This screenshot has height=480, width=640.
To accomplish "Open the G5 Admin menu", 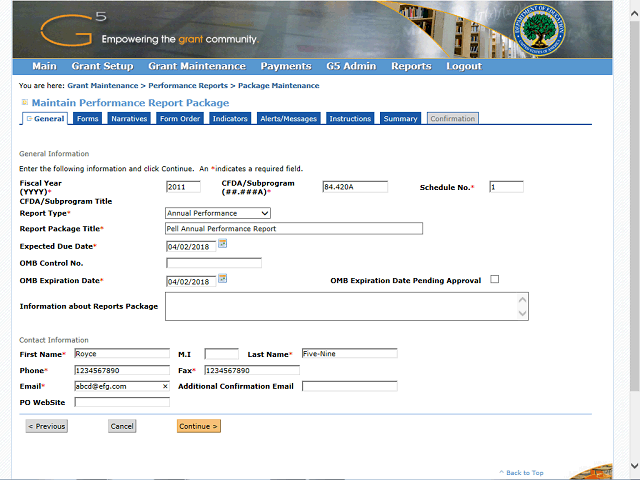I will [351, 66].
